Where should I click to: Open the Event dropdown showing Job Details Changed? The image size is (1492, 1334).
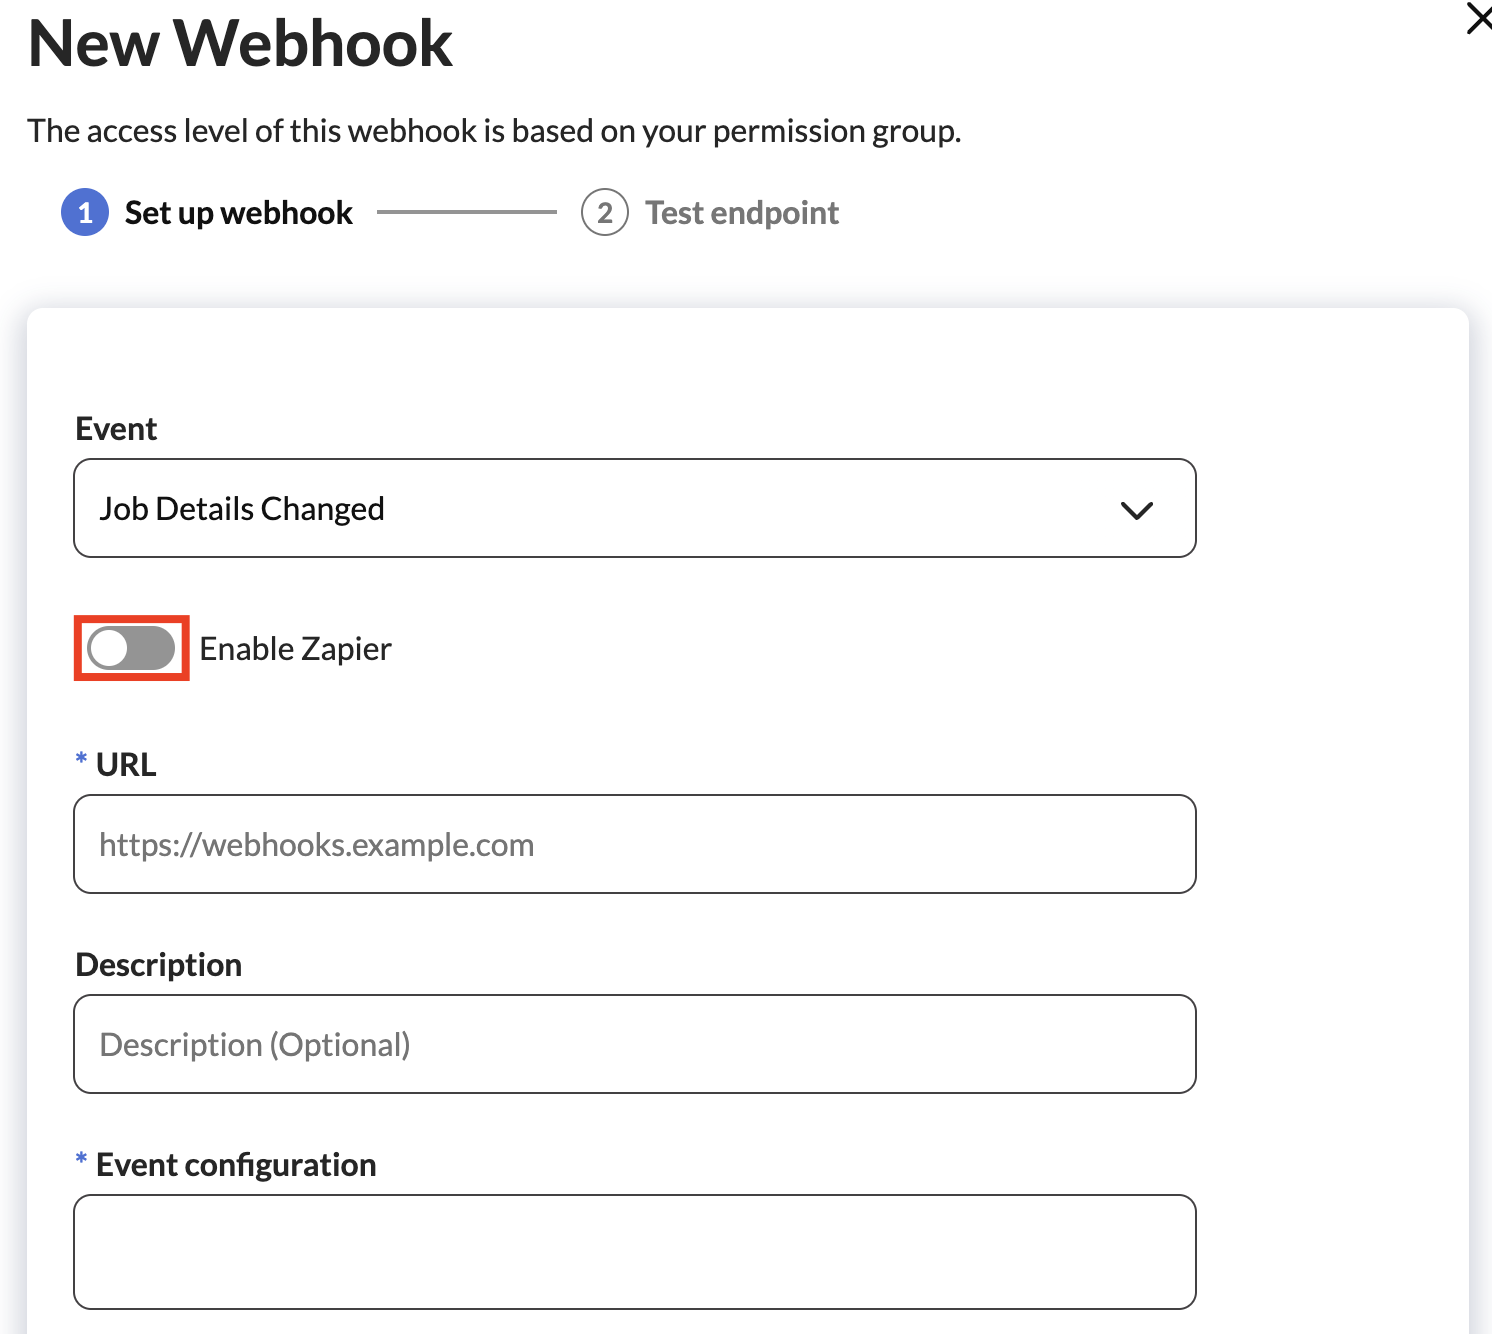point(634,508)
